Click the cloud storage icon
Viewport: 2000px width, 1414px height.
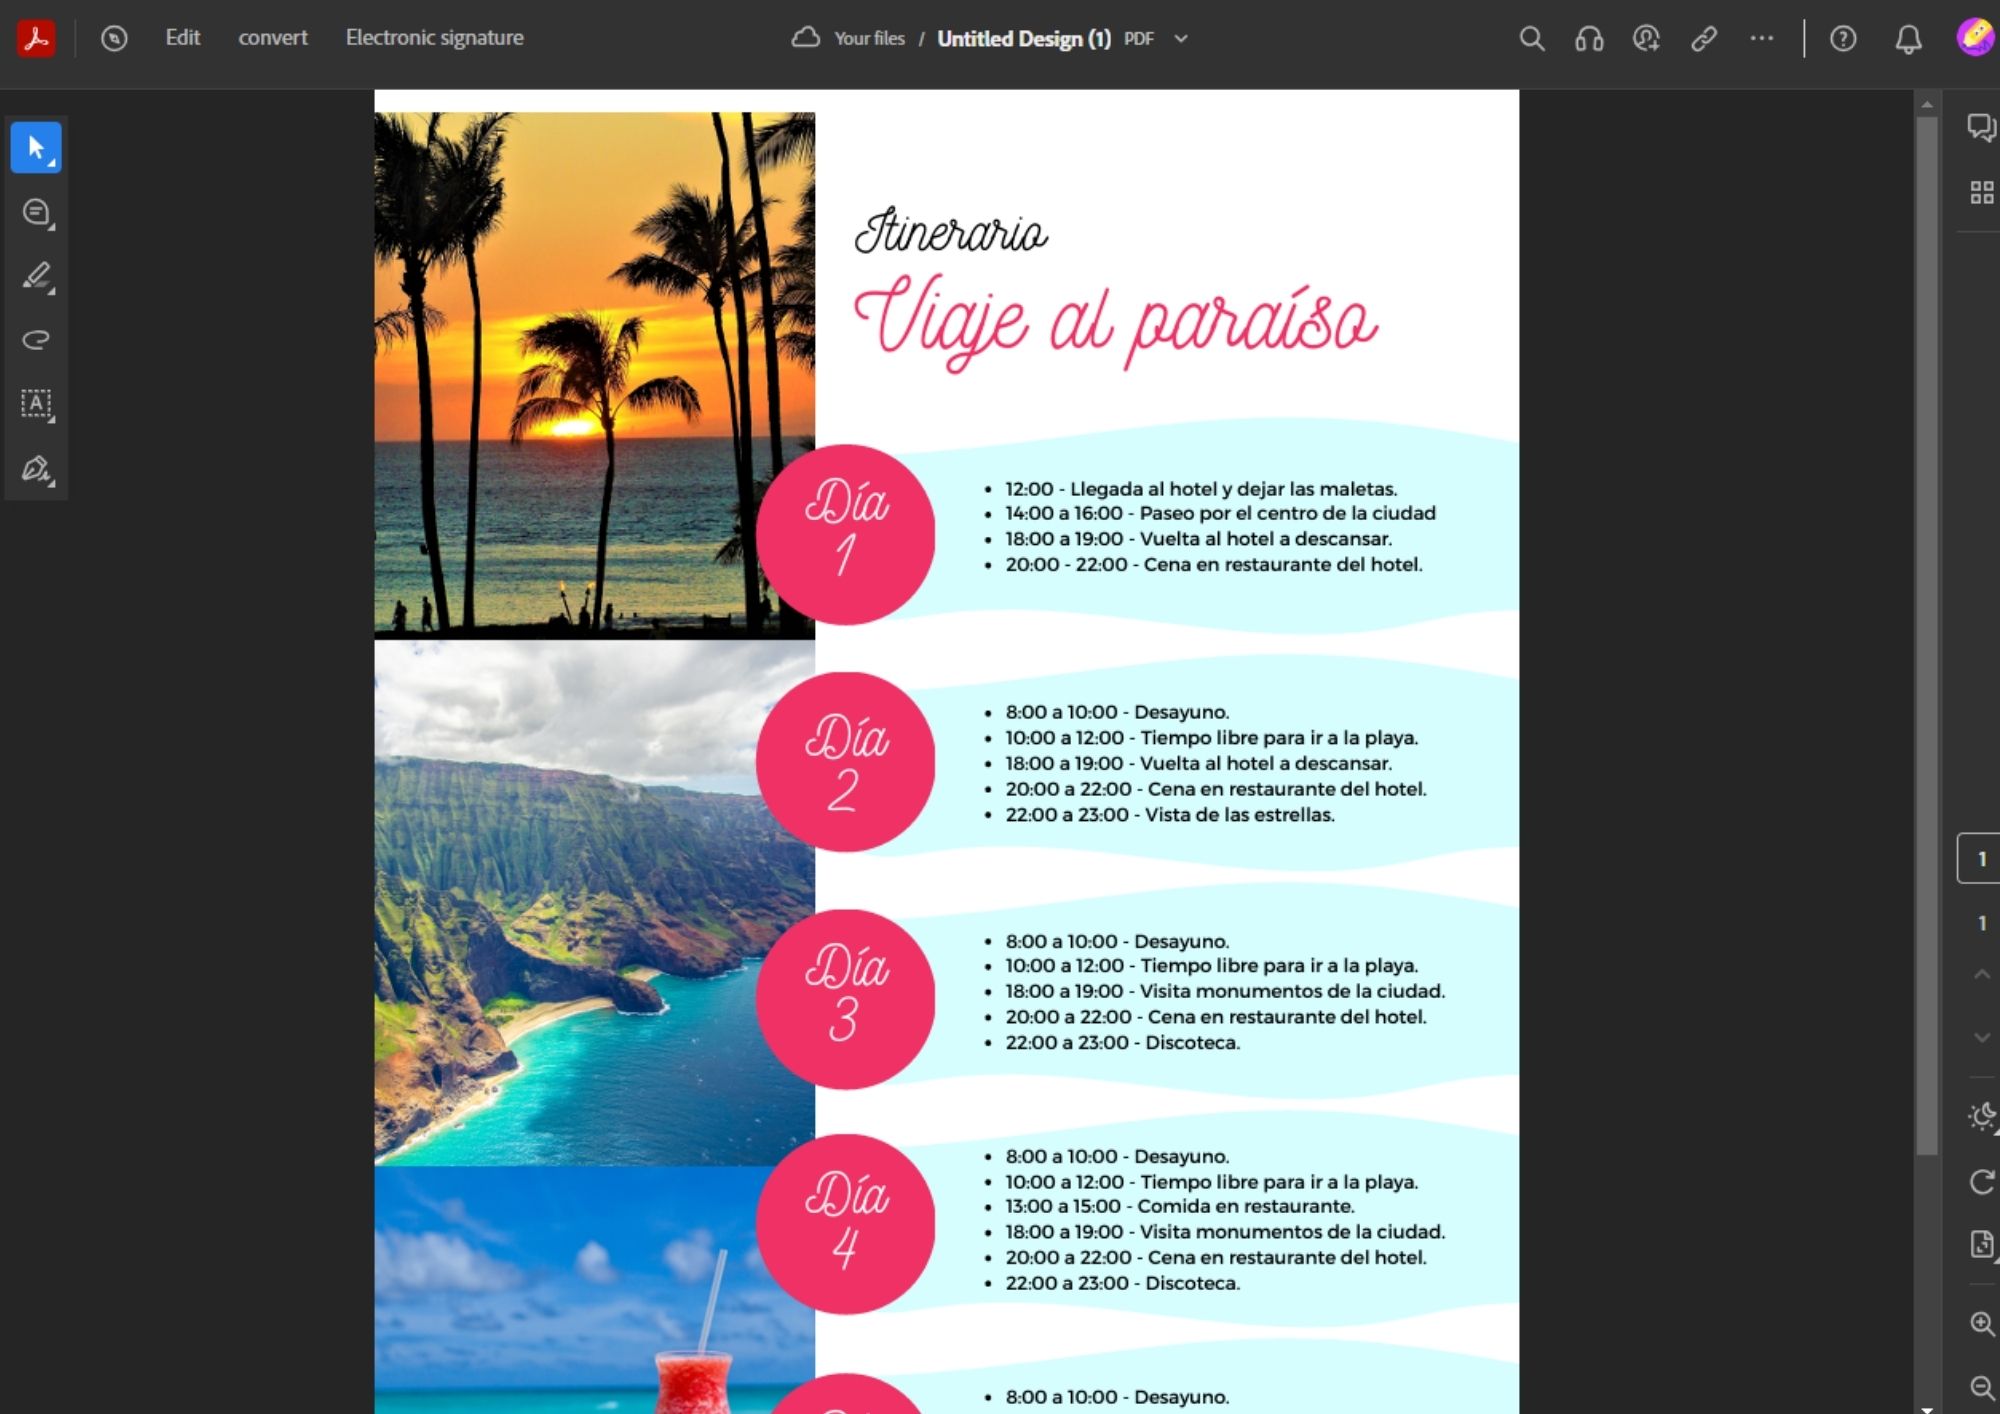pyautogui.click(x=806, y=38)
